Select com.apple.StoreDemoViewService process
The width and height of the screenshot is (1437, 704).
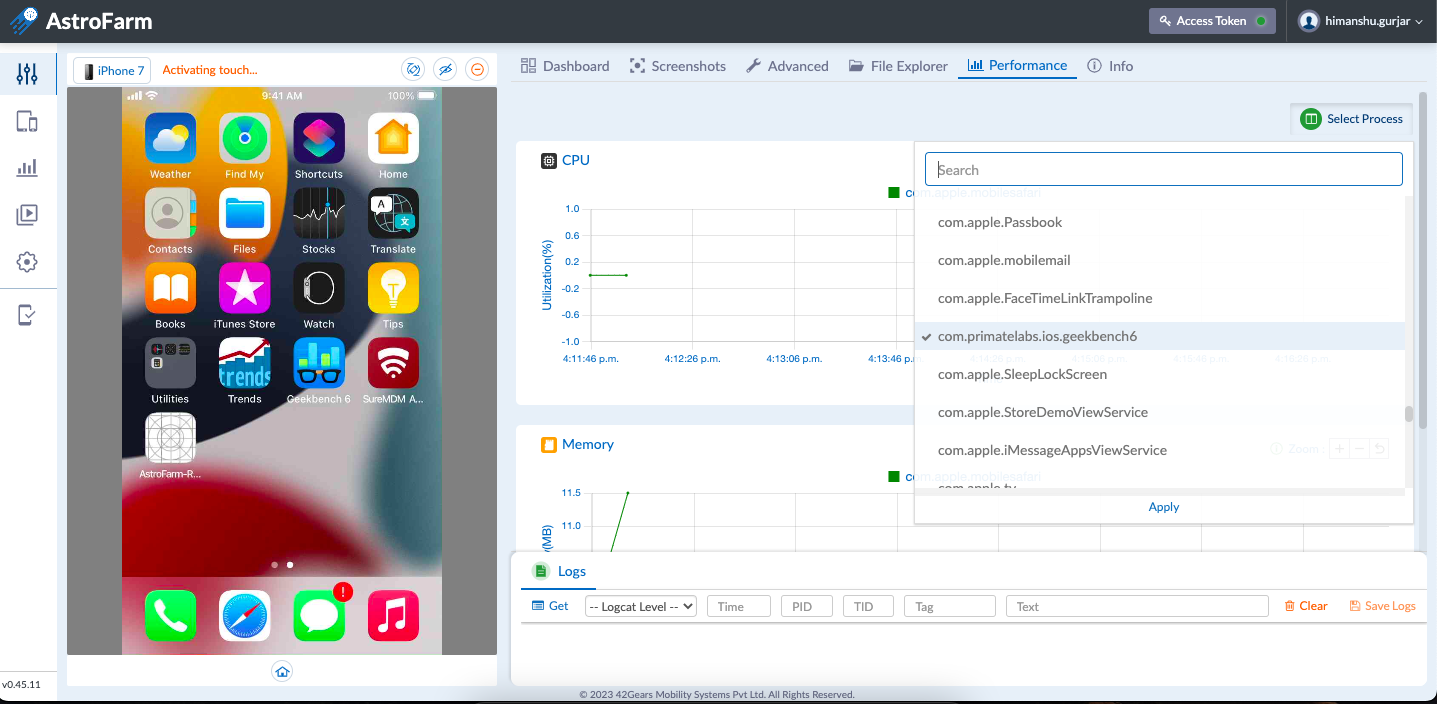(1160, 412)
